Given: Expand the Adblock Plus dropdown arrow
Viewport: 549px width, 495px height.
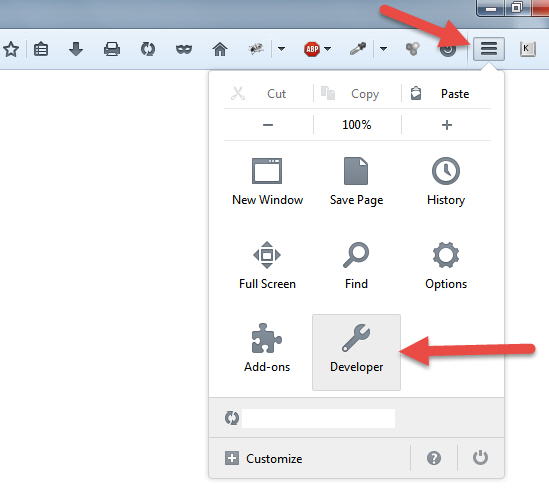Looking at the screenshot, I should click(x=327, y=49).
